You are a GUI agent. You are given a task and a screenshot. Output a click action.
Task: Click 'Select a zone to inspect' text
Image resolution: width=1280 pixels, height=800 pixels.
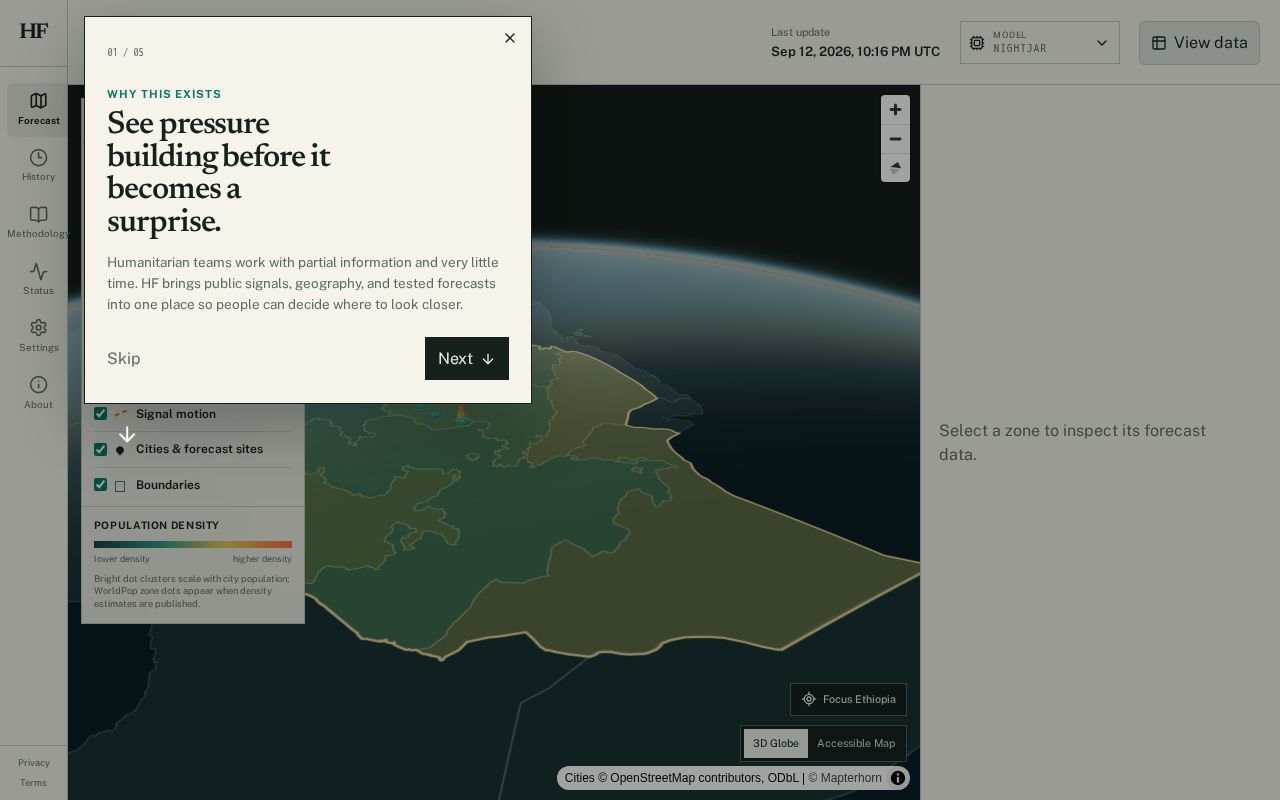[x=1072, y=442]
